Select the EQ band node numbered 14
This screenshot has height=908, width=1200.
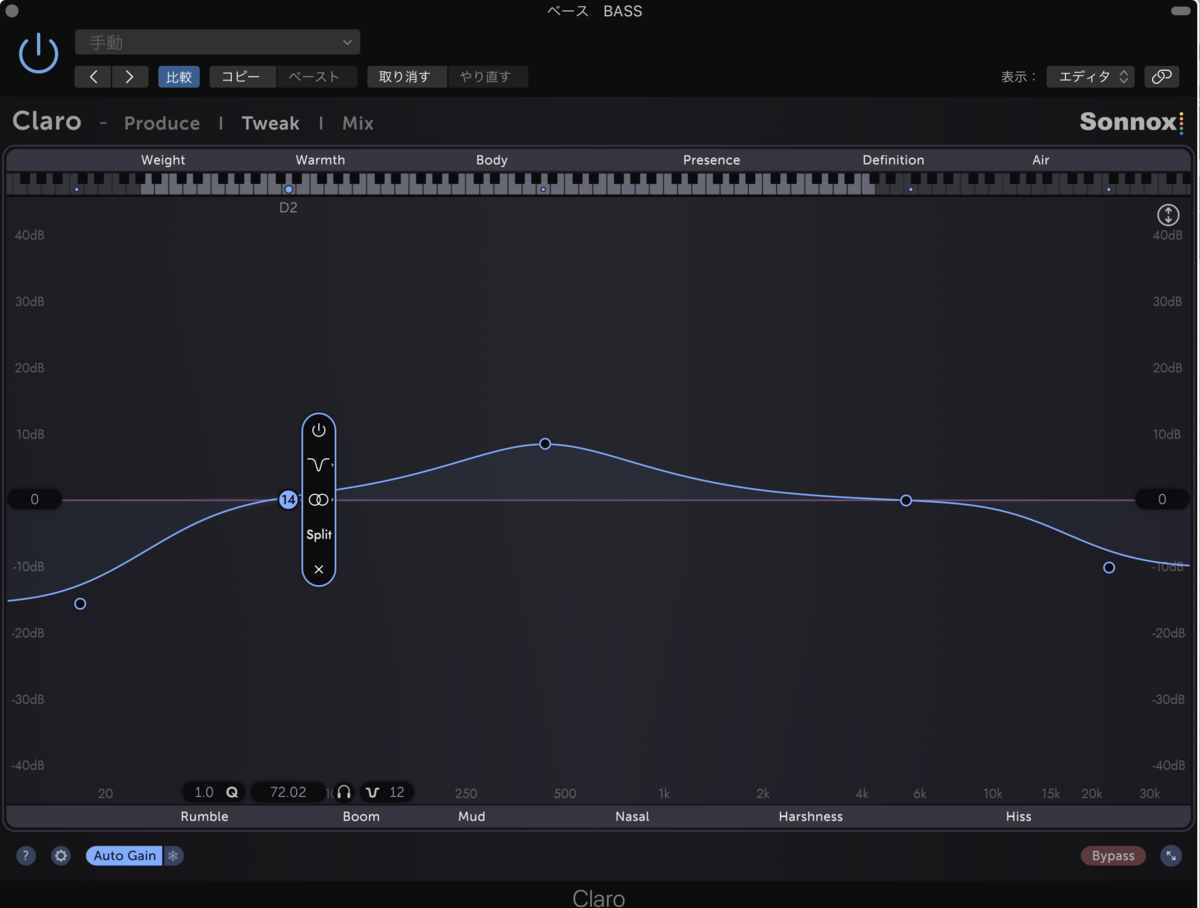pyautogui.click(x=288, y=499)
